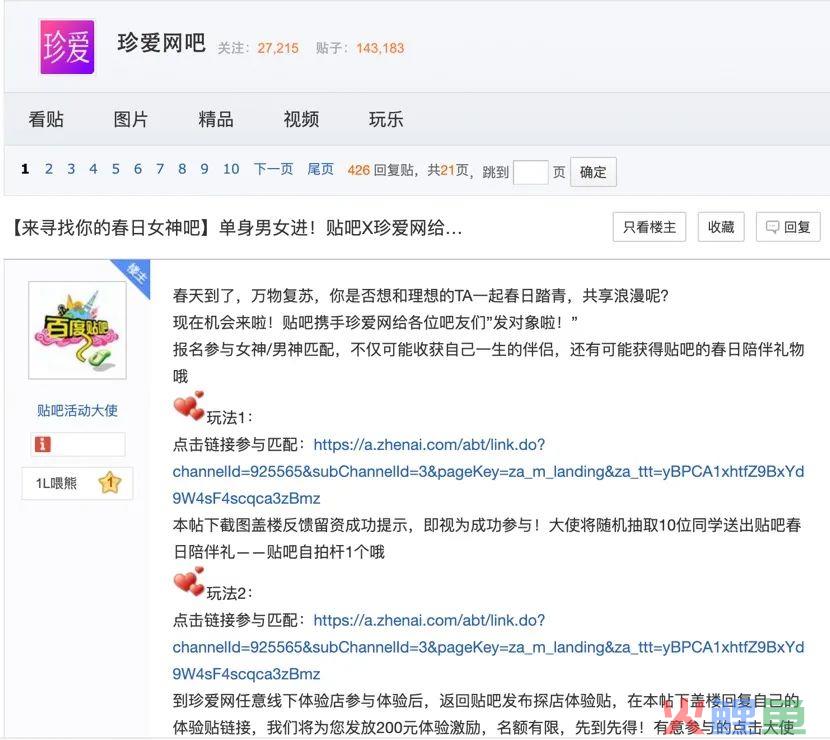Viewport: 830px width, 740px height.
Task: Click 尾页 last page link
Action: [x=320, y=169]
